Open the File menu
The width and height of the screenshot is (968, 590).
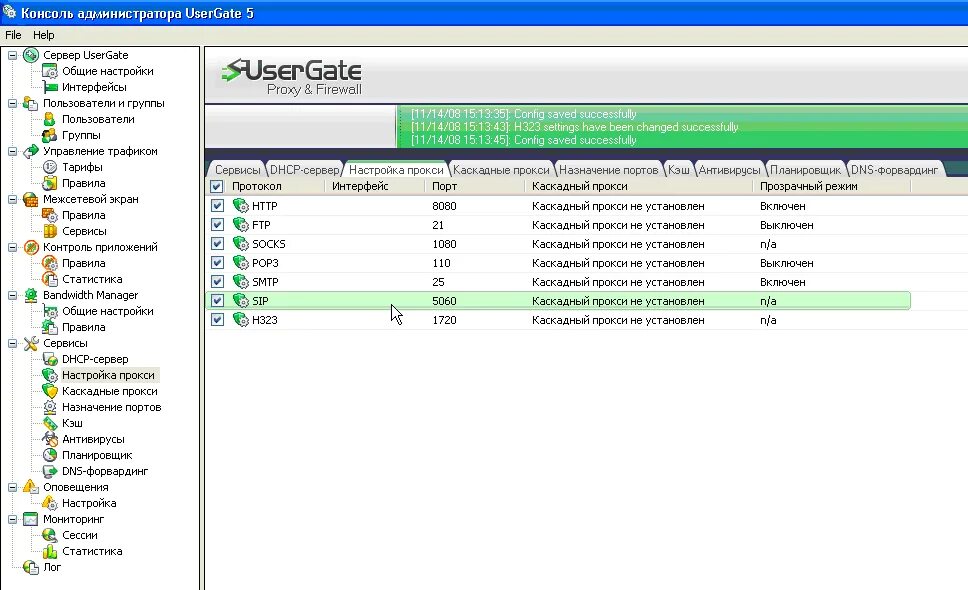[x=13, y=35]
